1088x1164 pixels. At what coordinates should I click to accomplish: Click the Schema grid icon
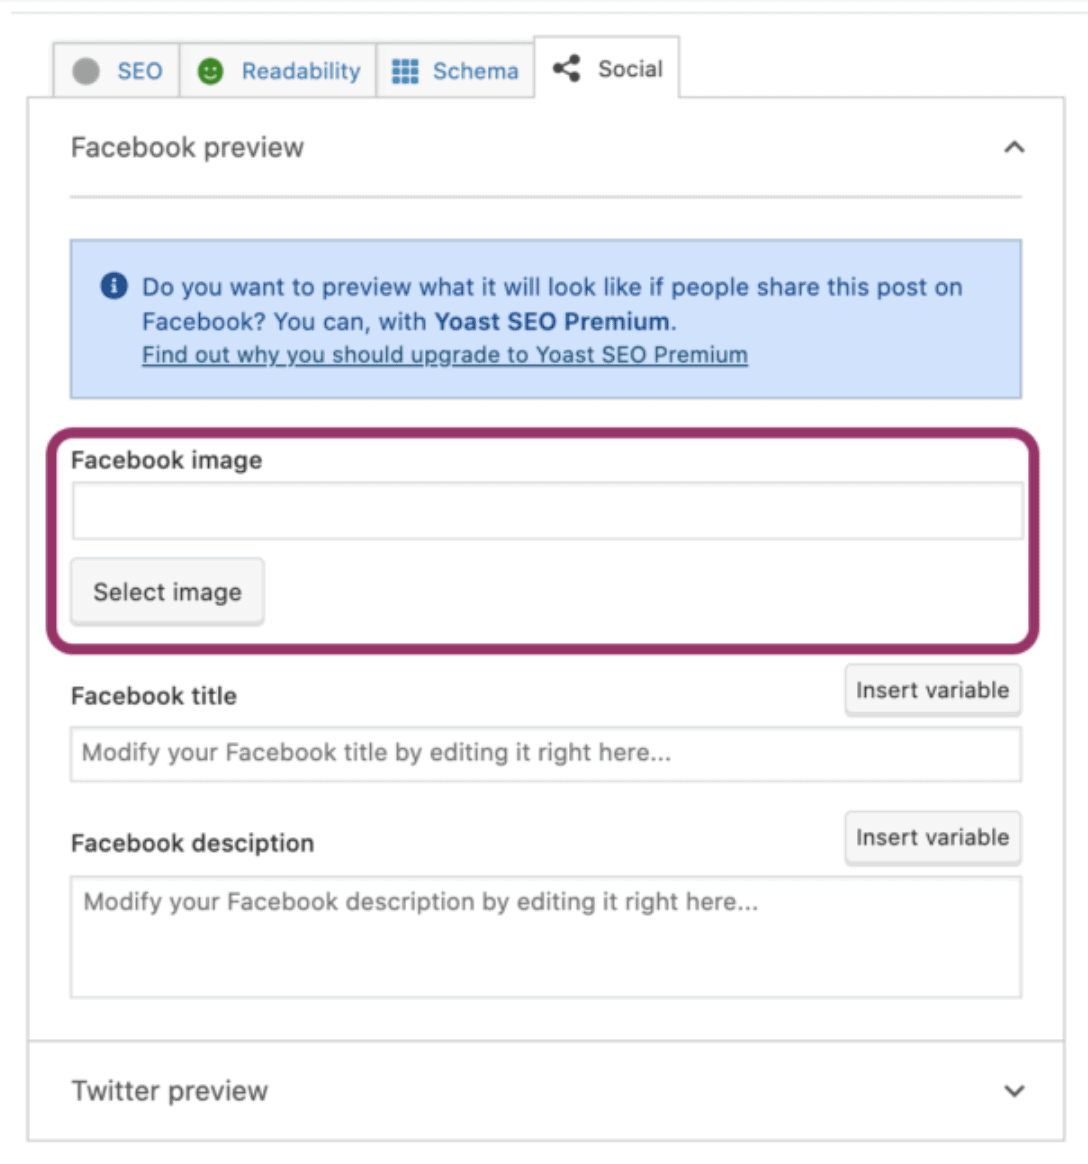tap(405, 71)
